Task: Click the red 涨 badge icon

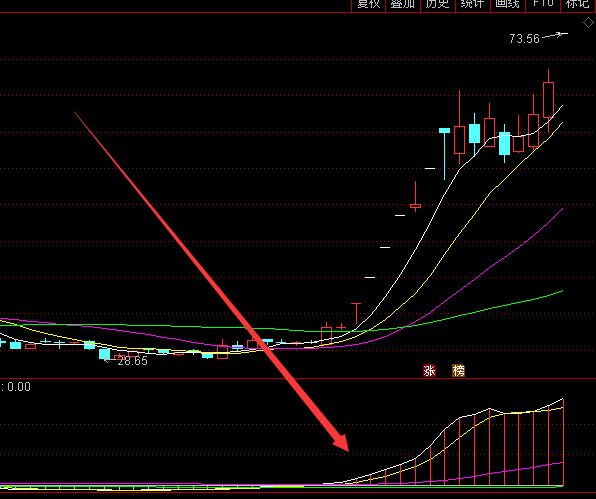Action: click(x=429, y=370)
